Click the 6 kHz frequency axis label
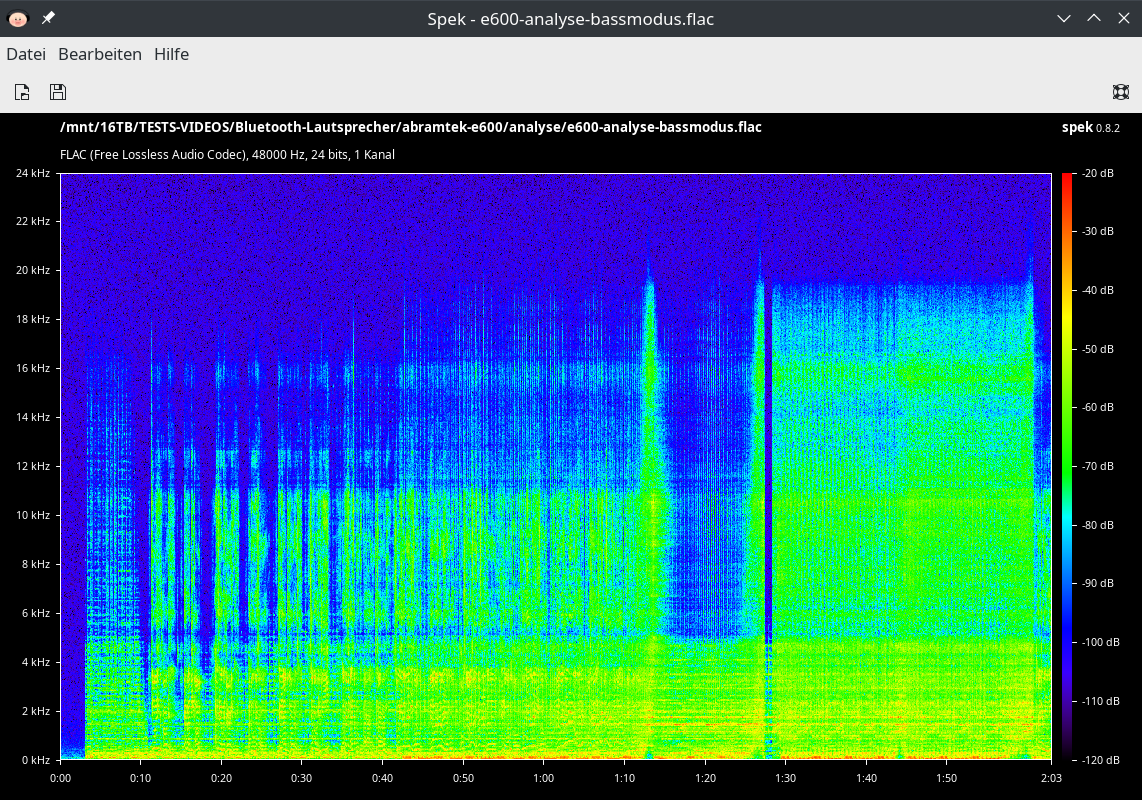1142x800 pixels. (x=36, y=613)
